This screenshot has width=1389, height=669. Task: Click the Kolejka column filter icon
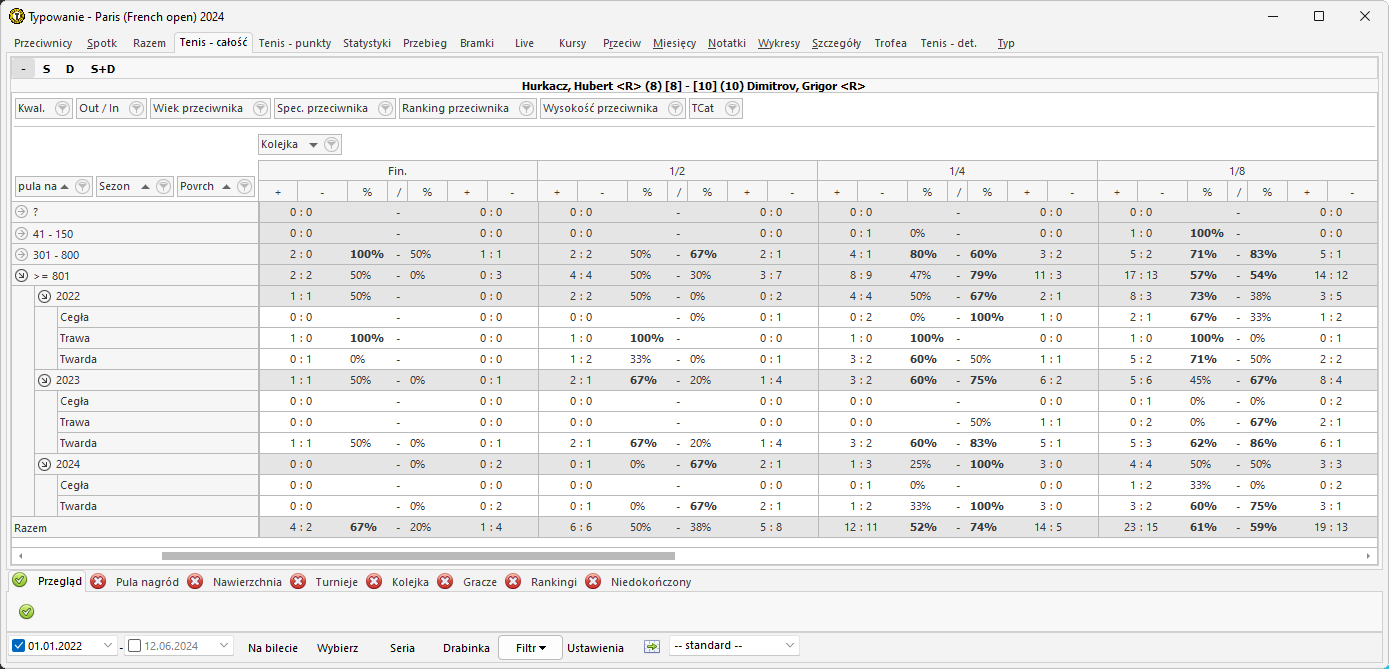tap(332, 145)
